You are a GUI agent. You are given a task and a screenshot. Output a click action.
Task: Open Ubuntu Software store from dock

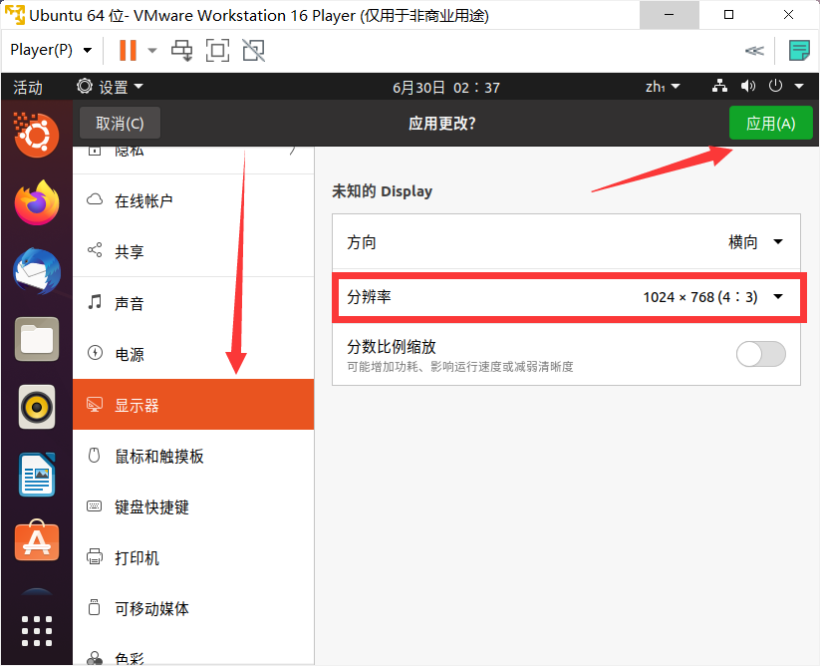(x=37, y=542)
